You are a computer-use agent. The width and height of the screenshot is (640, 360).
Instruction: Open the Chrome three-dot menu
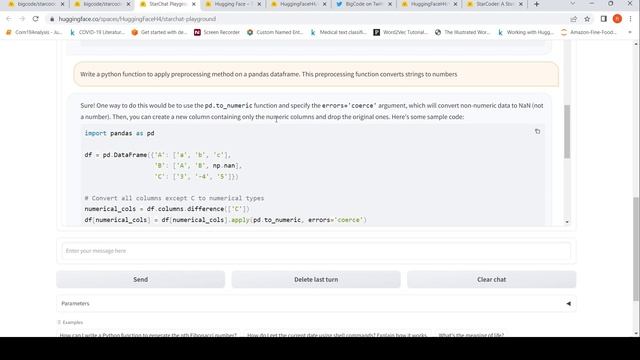[x=630, y=19]
